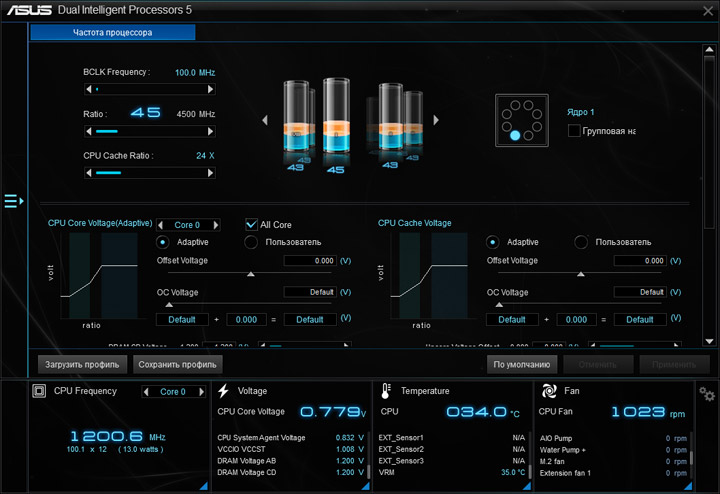Click the 100.0 MHz BCLK value
Image resolution: width=720 pixels, height=494 pixels.
pos(195,73)
